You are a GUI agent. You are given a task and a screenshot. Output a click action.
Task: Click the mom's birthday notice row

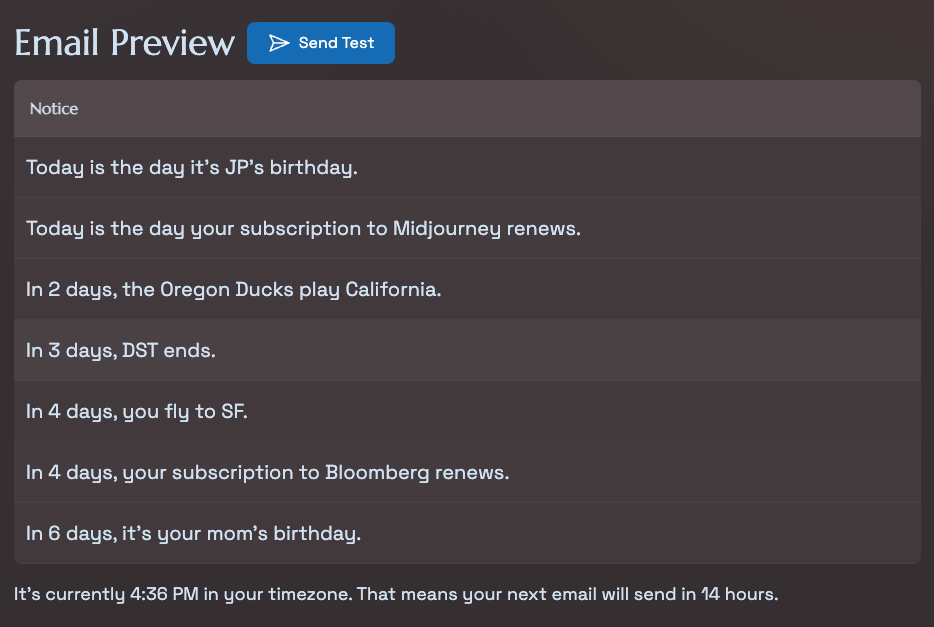(466, 534)
